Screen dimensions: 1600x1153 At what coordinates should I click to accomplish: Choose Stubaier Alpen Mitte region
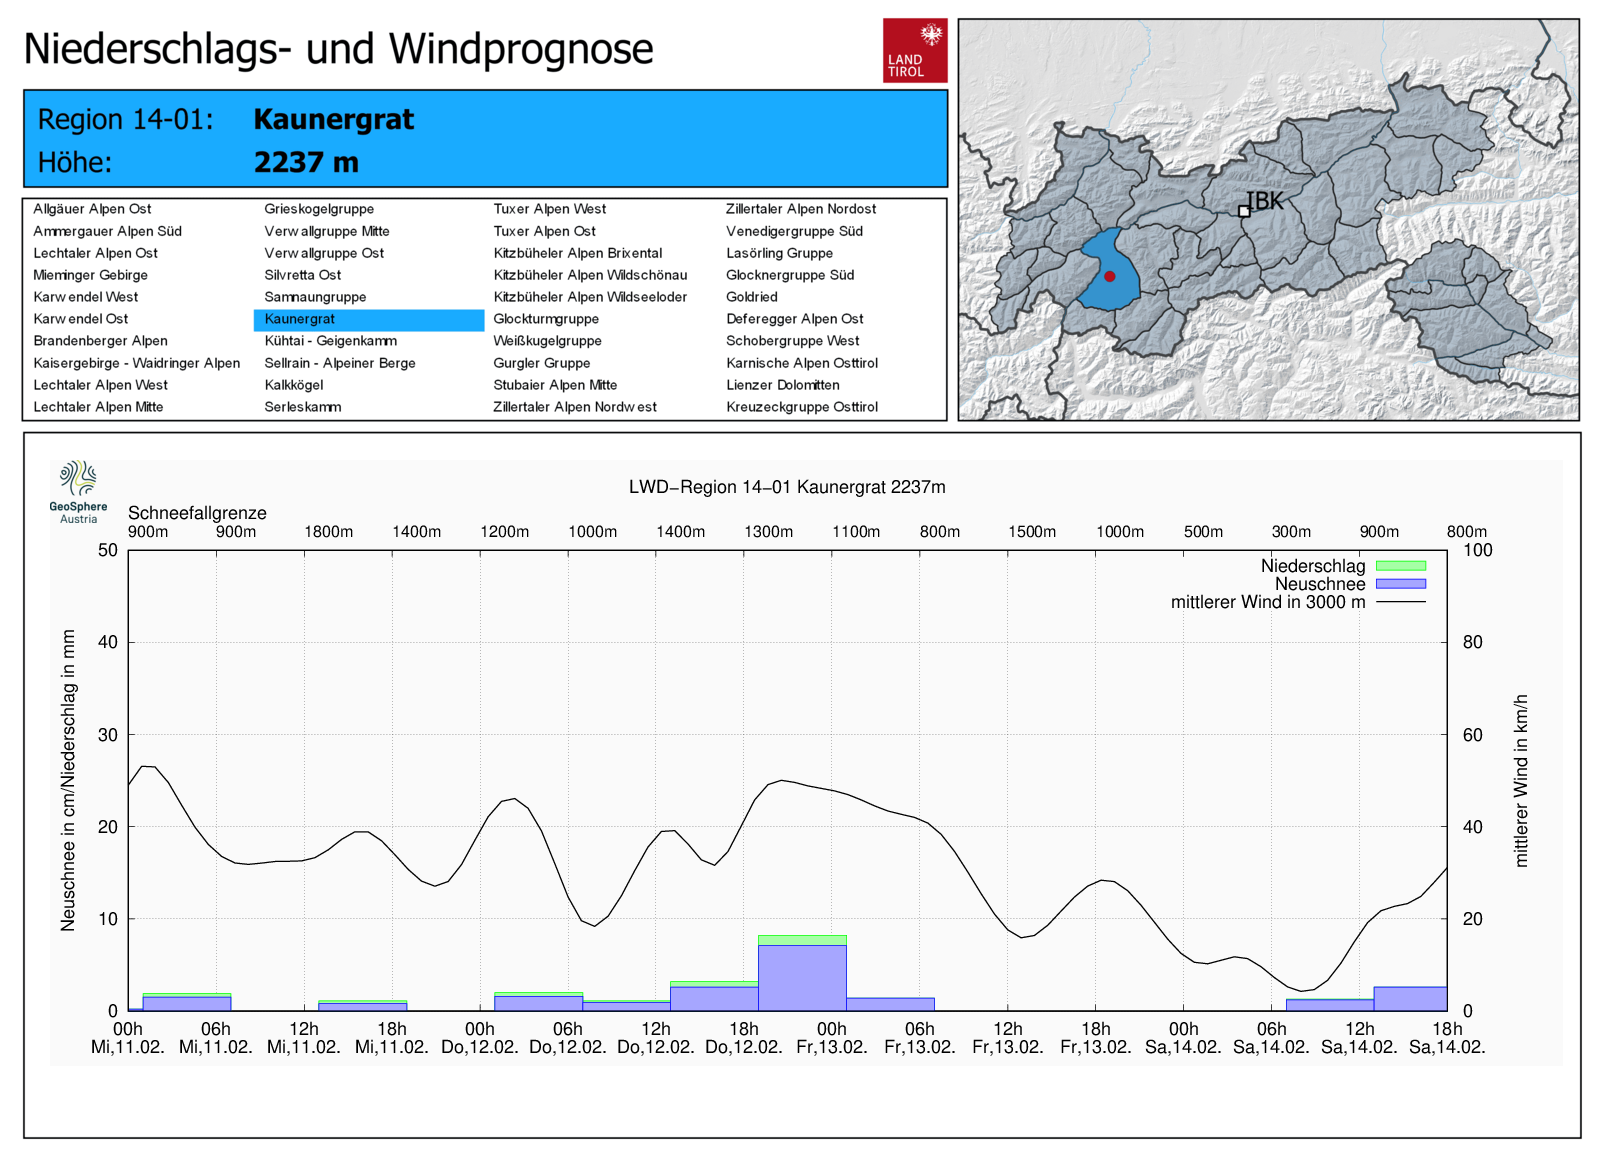555,385
